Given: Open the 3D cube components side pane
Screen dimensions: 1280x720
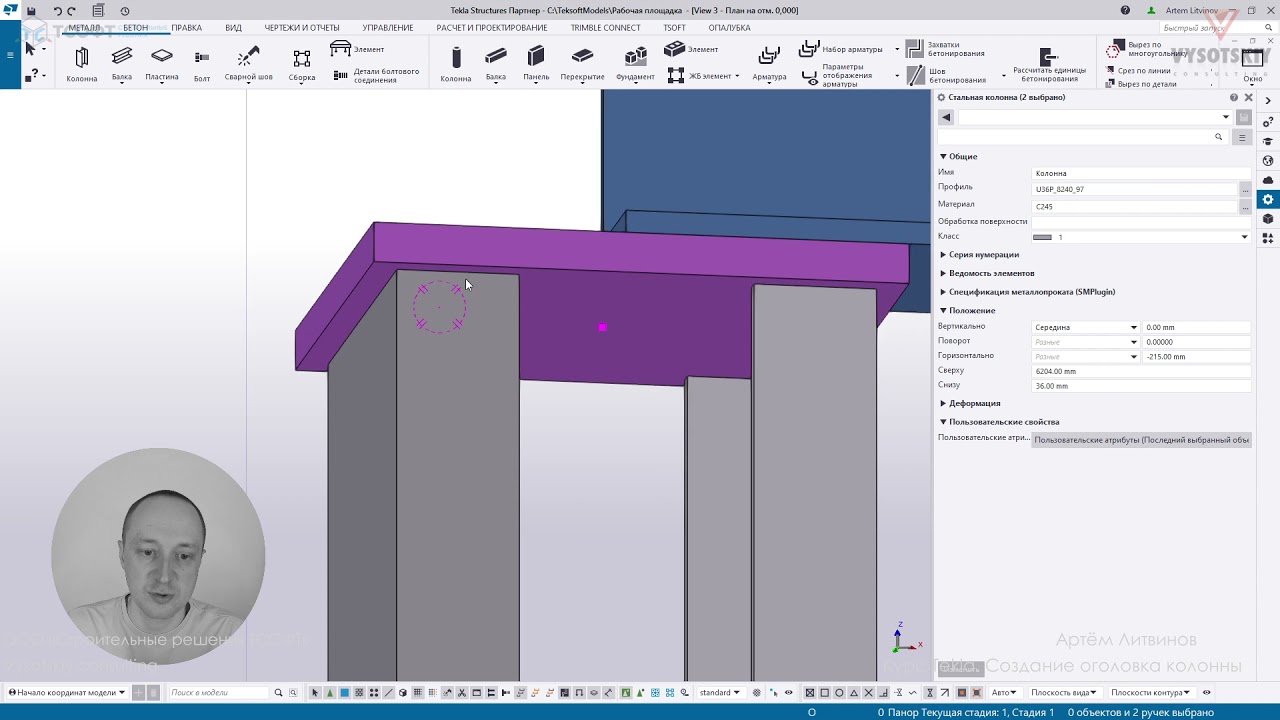Looking at the screenshot, I should (x=1268, y=218).
